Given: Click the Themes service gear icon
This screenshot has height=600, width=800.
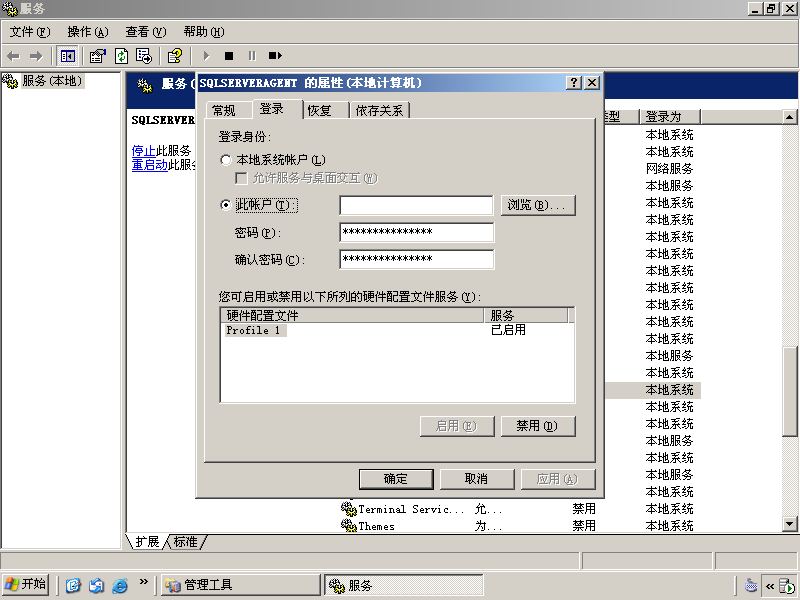Looking at the screenshot, I should click(x=348, y=526).
